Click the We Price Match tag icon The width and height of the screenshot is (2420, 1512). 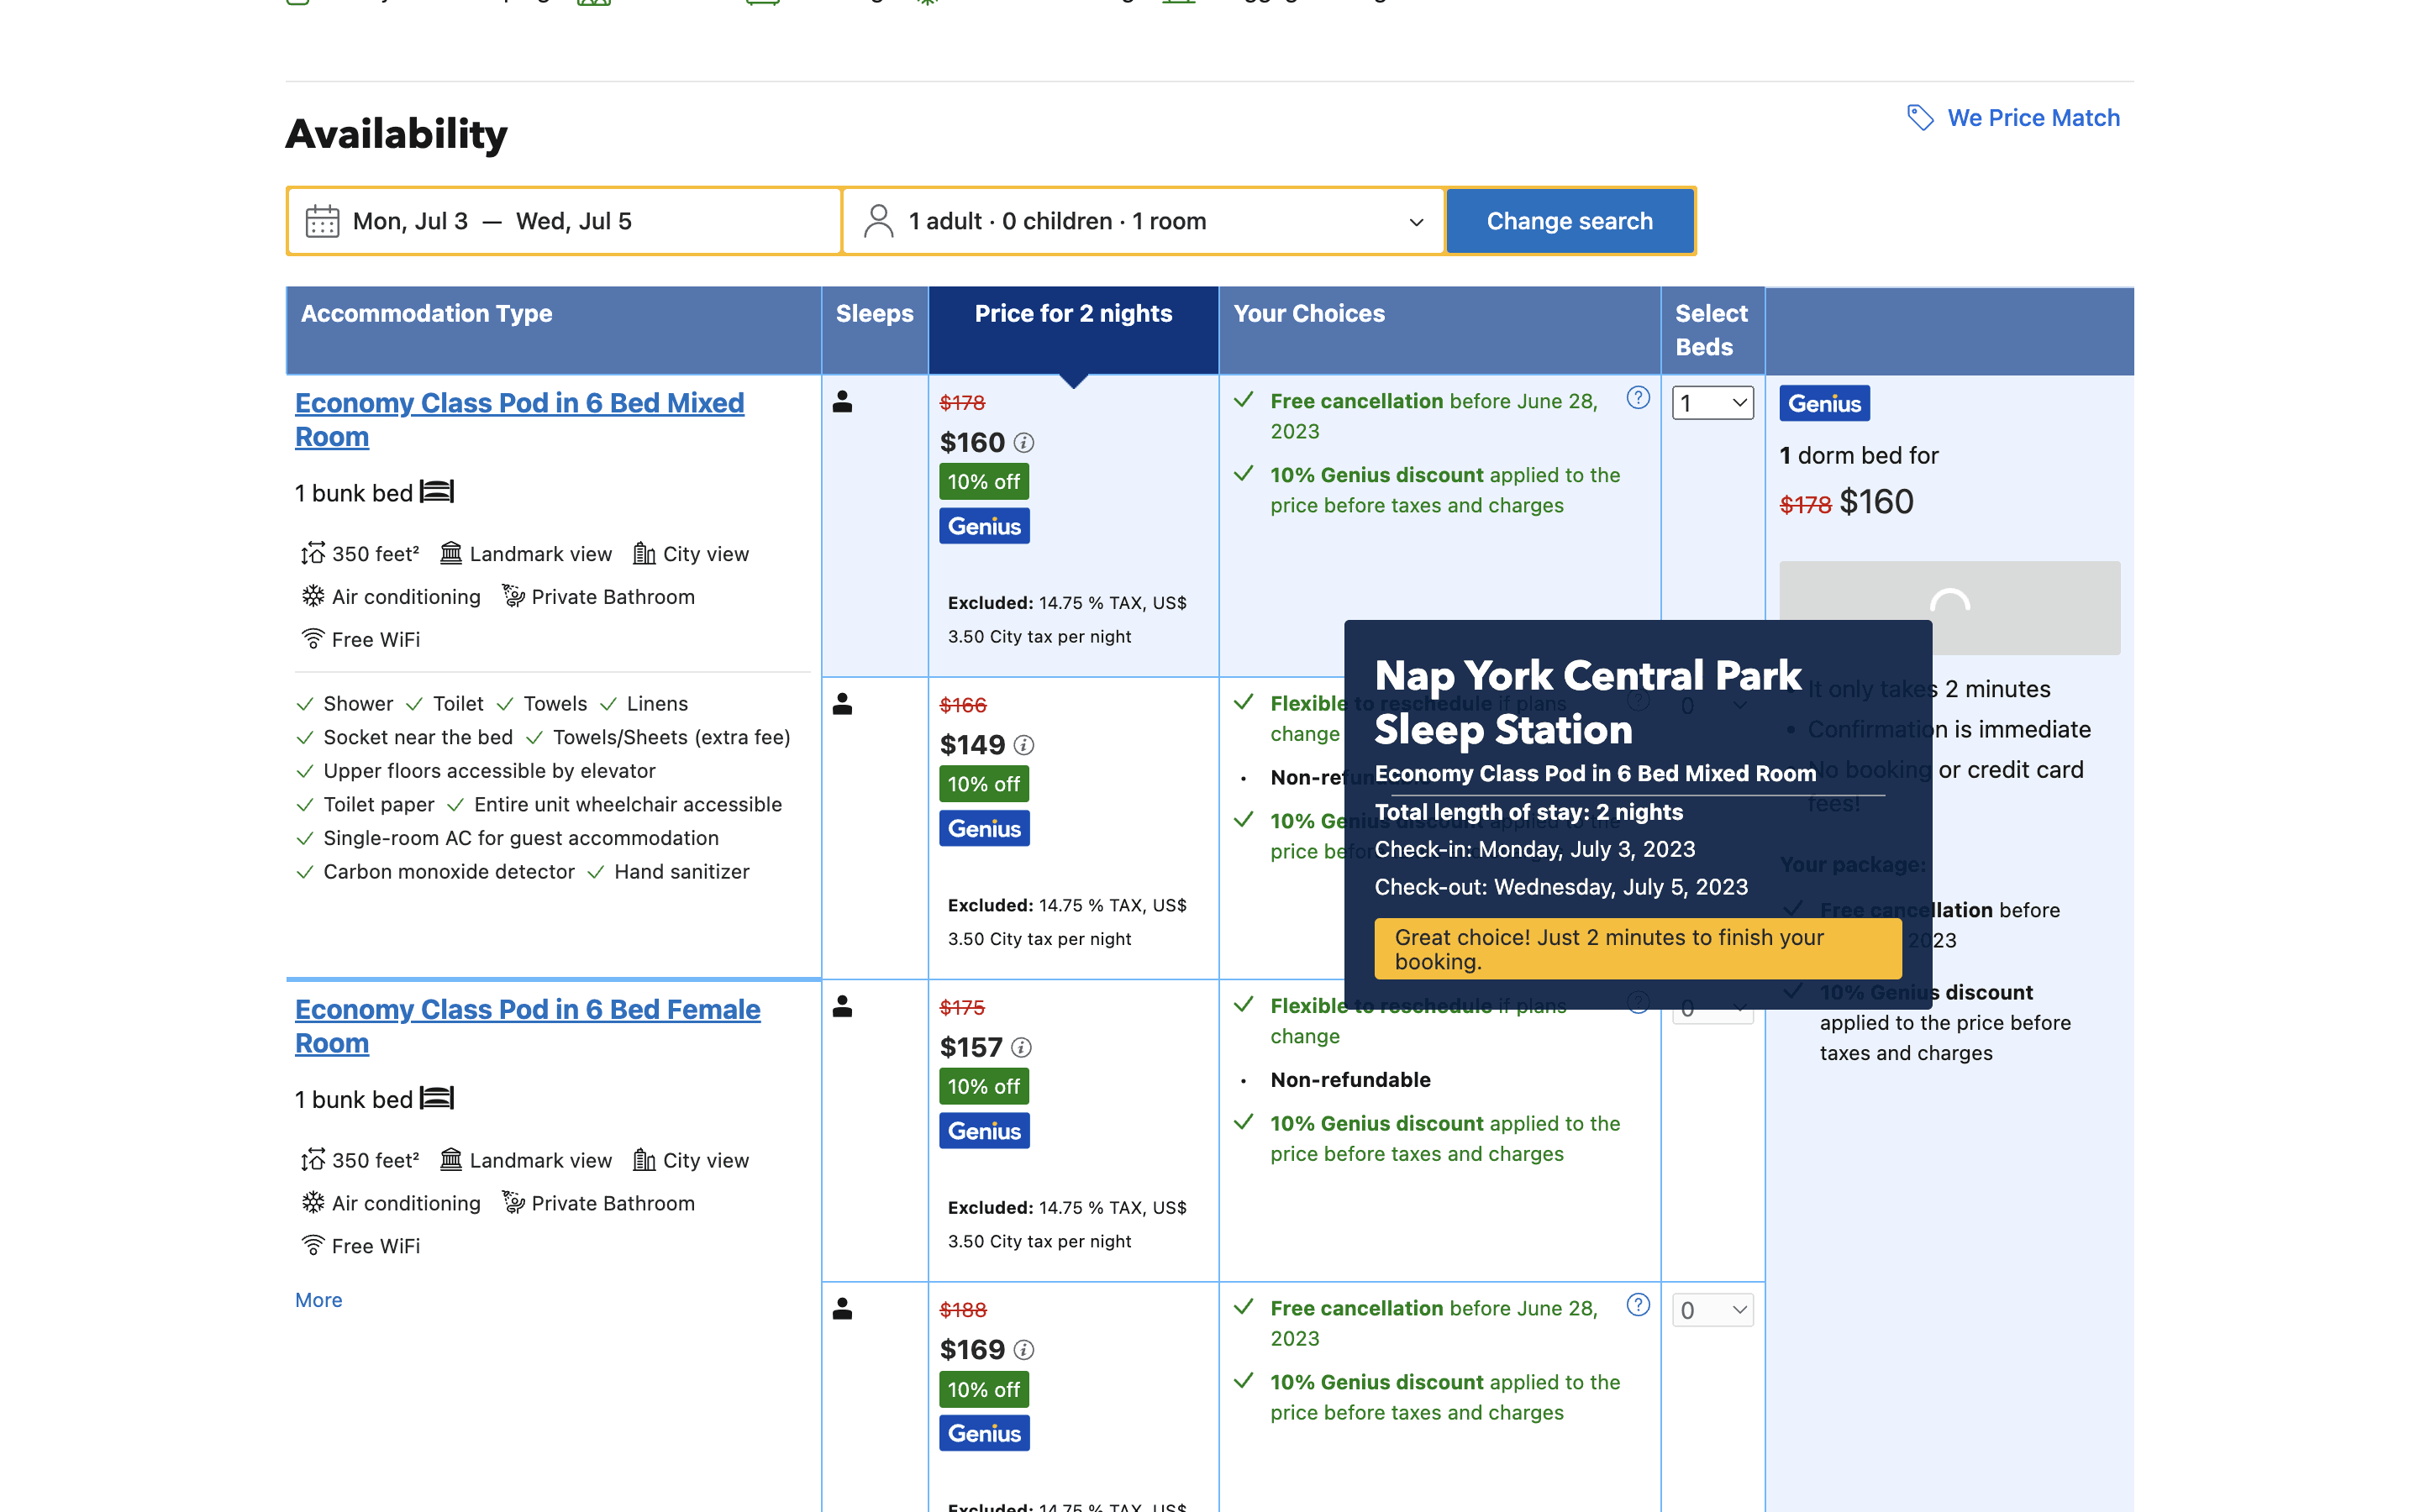[1920, 118]
